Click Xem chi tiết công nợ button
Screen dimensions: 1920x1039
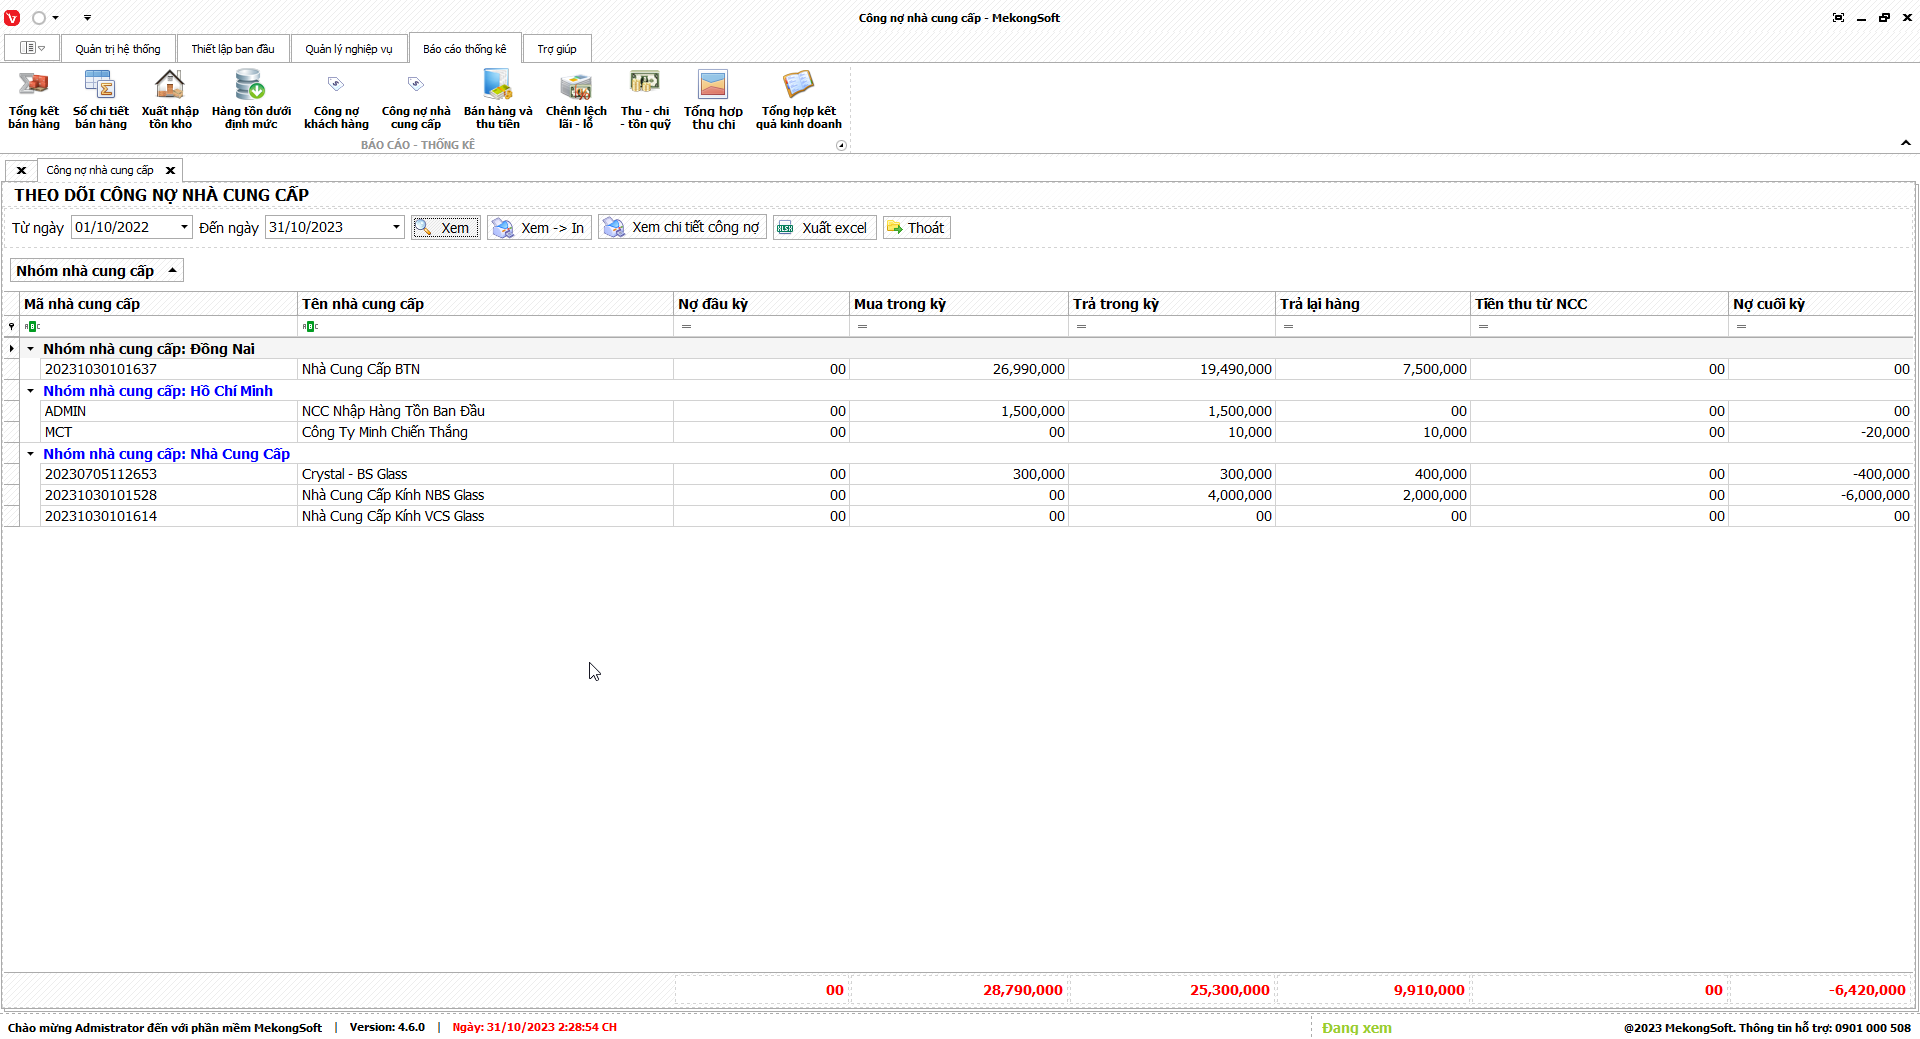pyautogui.click(x=682, y=228)
